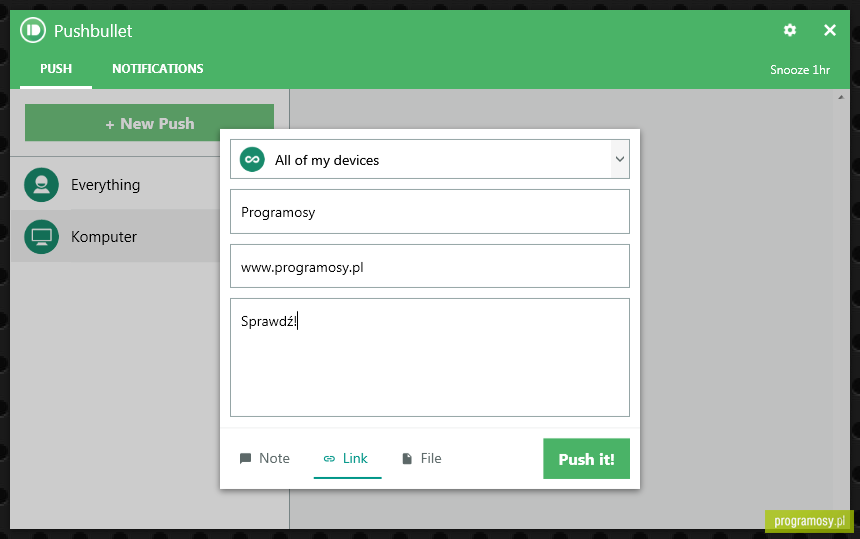The image size is (860, 539).
Task: Close the Pushbullet window
Action: coord(830,30)
